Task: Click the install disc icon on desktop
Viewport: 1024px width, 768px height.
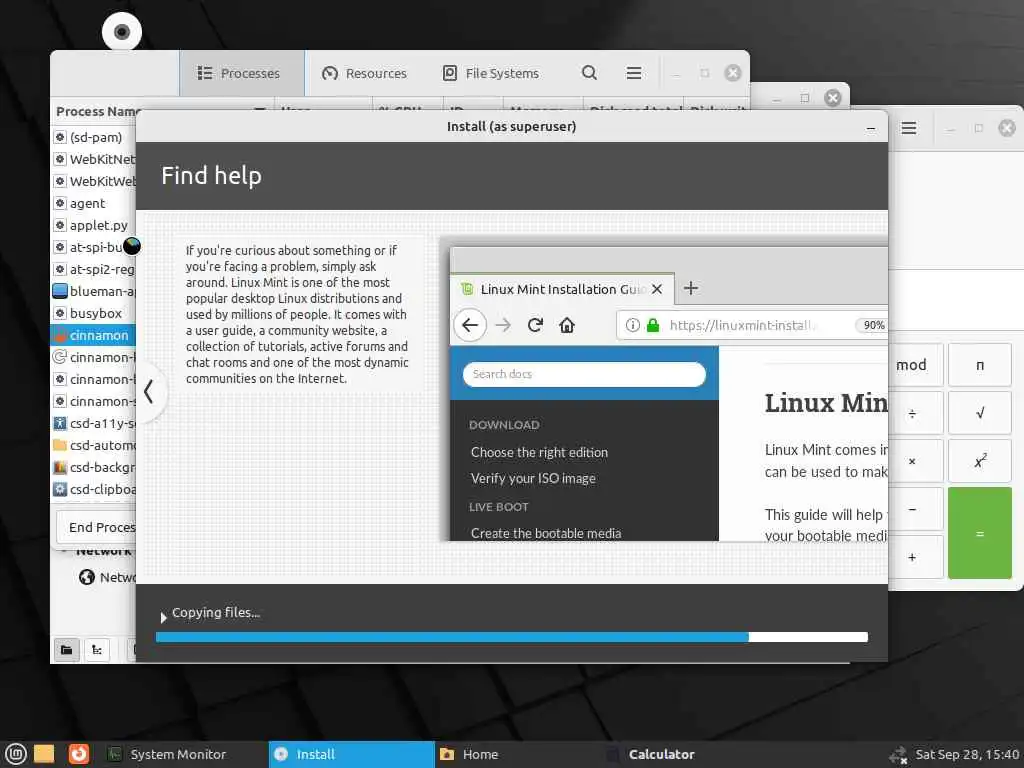Action: tap(122, 32)
